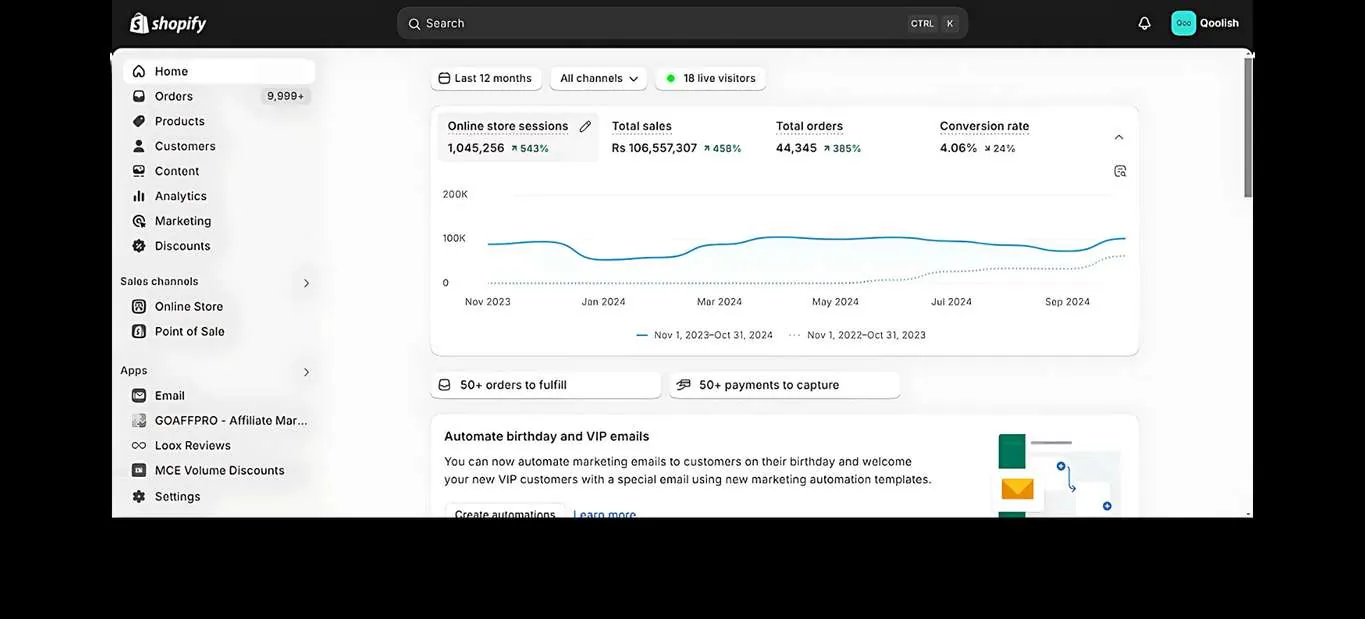This screenshot has width=1365, height=619.
Task: Collapse the metrics card chevron
Action: (1119, 137)
